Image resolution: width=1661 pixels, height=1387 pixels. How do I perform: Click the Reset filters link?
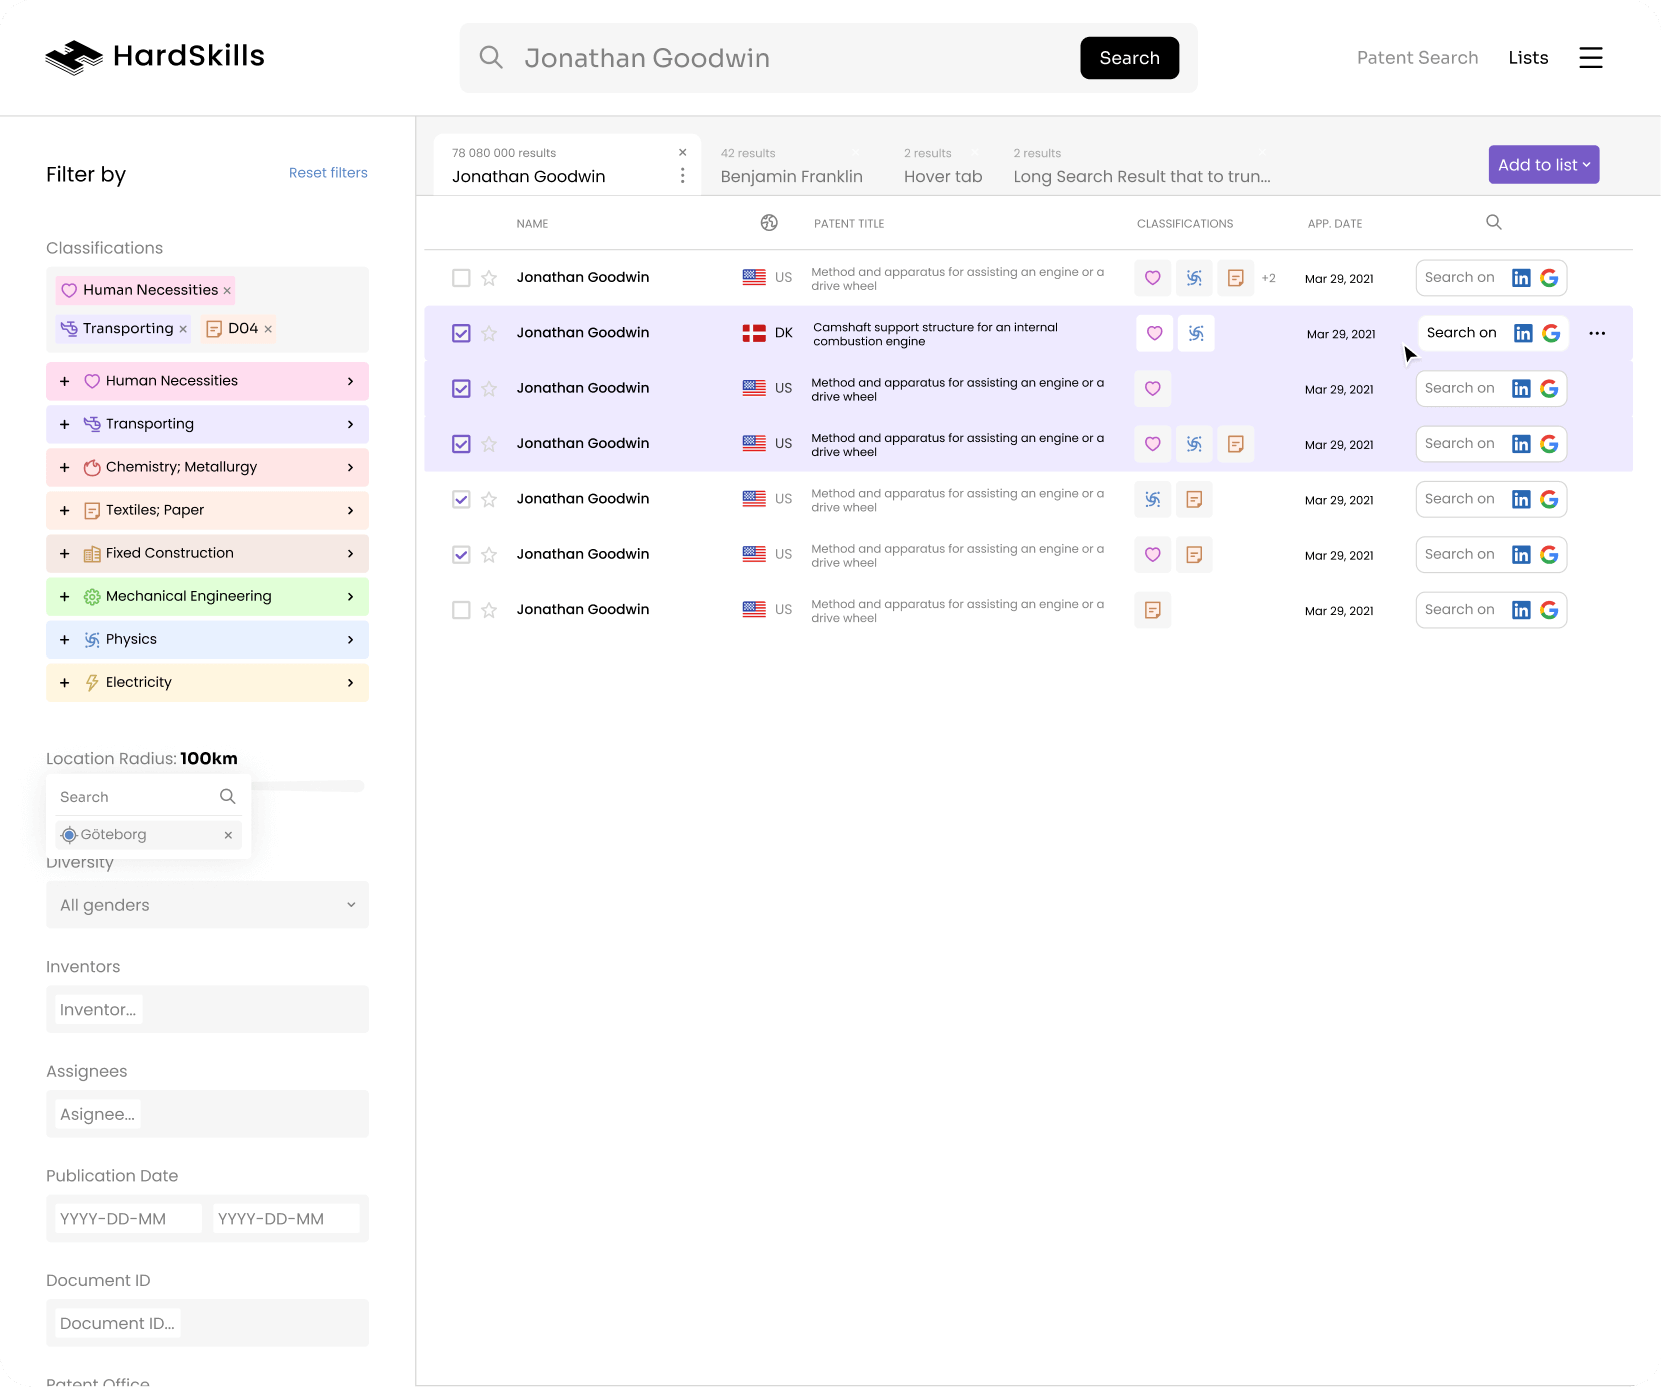pyautogui.click(x=328, y=173)
